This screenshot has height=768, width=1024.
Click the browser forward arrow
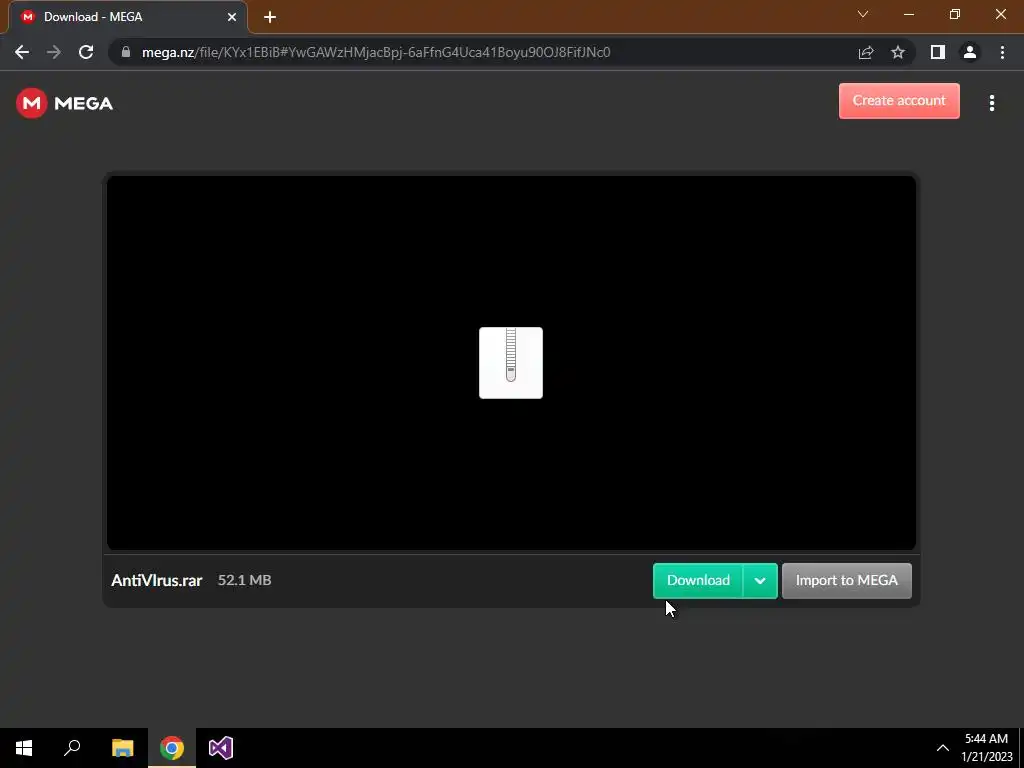[54, 52]
